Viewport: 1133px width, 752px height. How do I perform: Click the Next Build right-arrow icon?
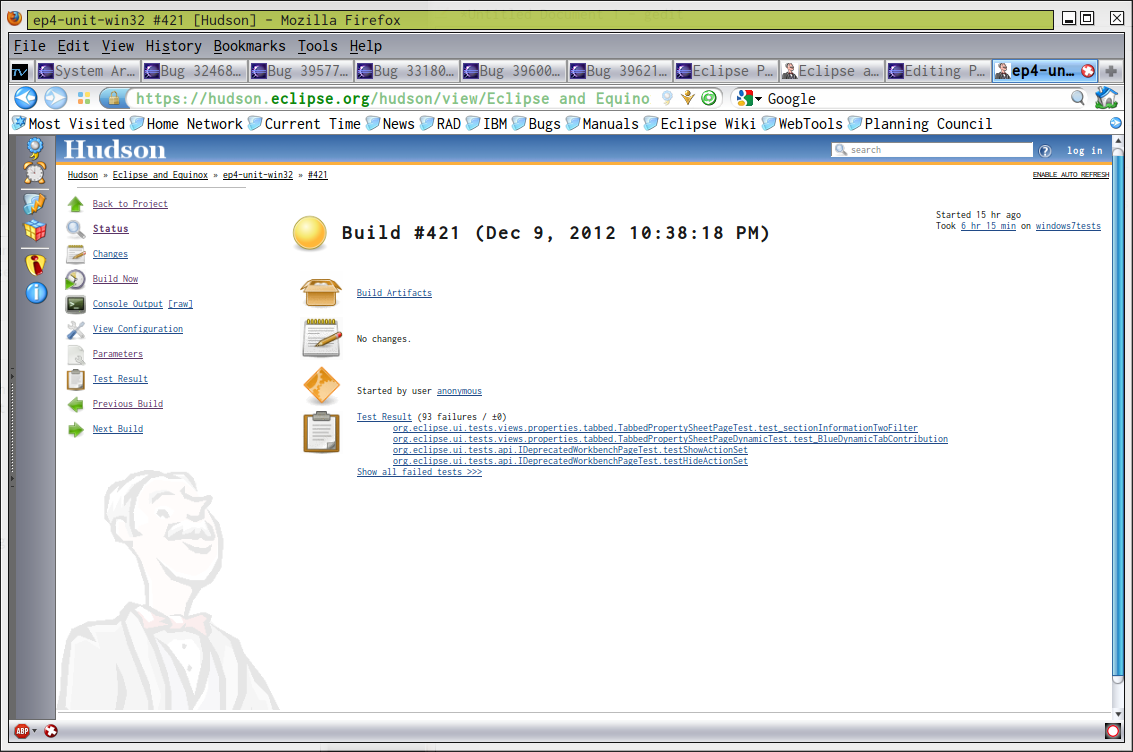coord(76,430)
